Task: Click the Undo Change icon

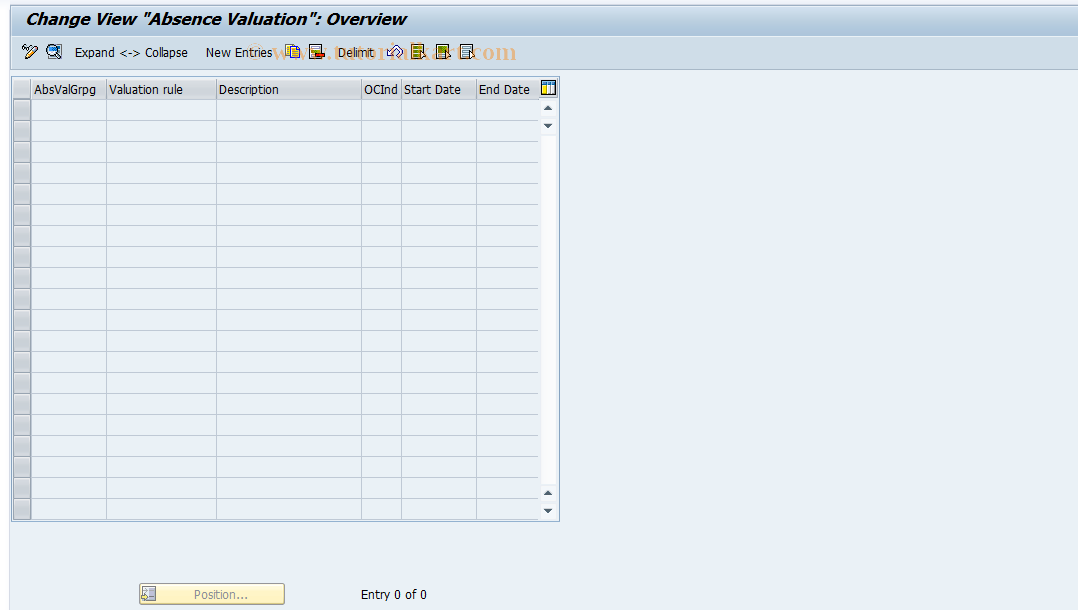Action: pos(395,52)
